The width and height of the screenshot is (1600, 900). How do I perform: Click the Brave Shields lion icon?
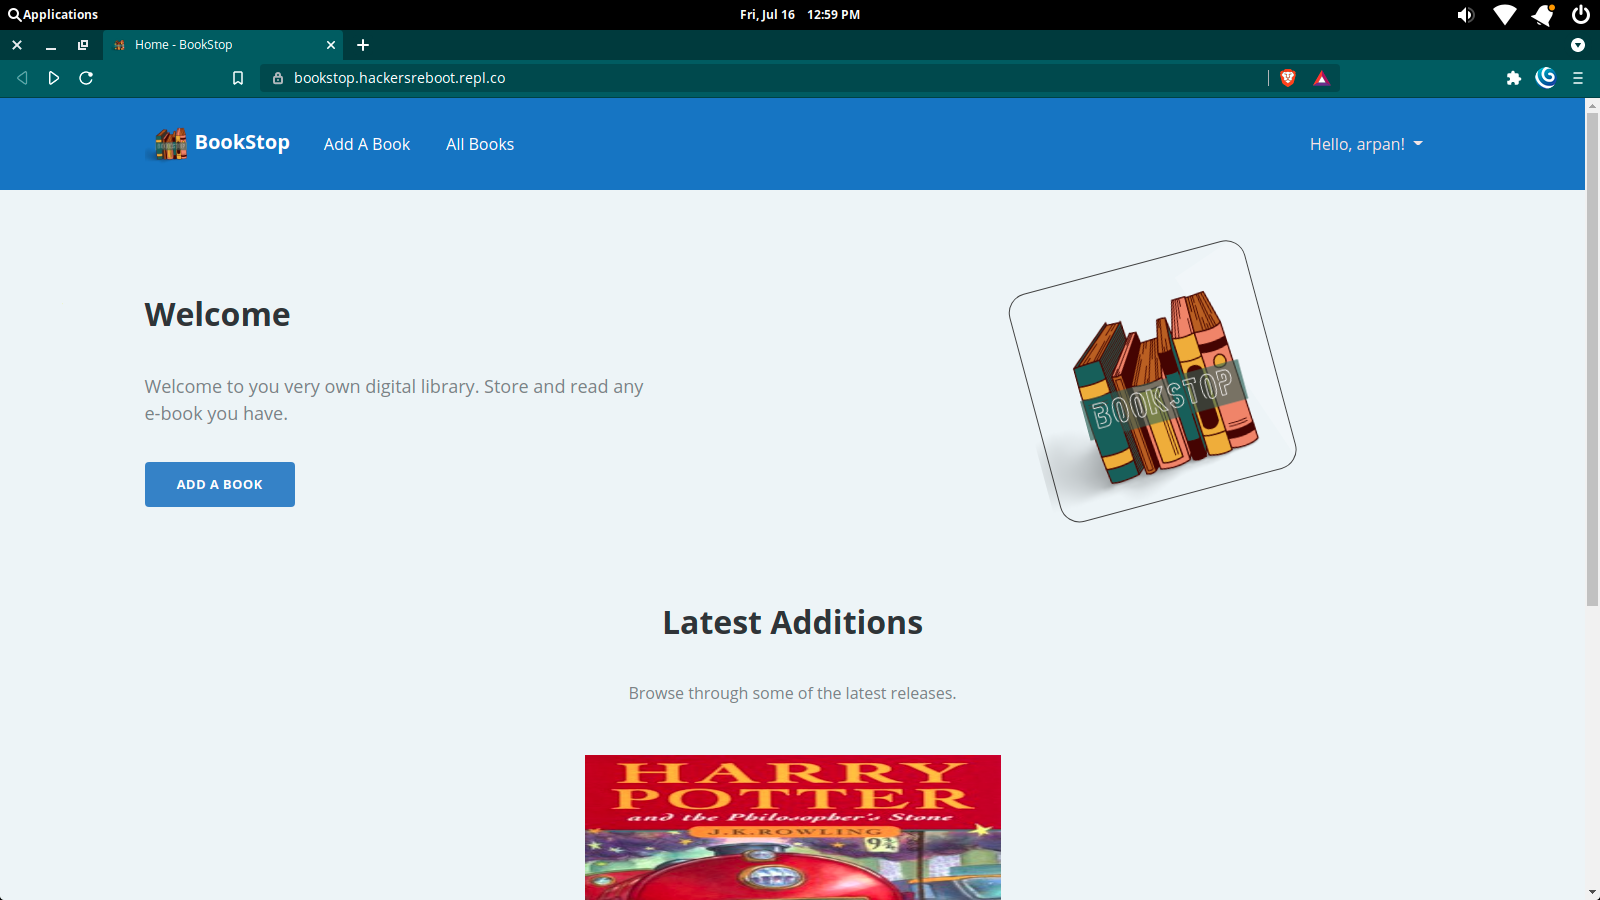(x=1288, y=78)
